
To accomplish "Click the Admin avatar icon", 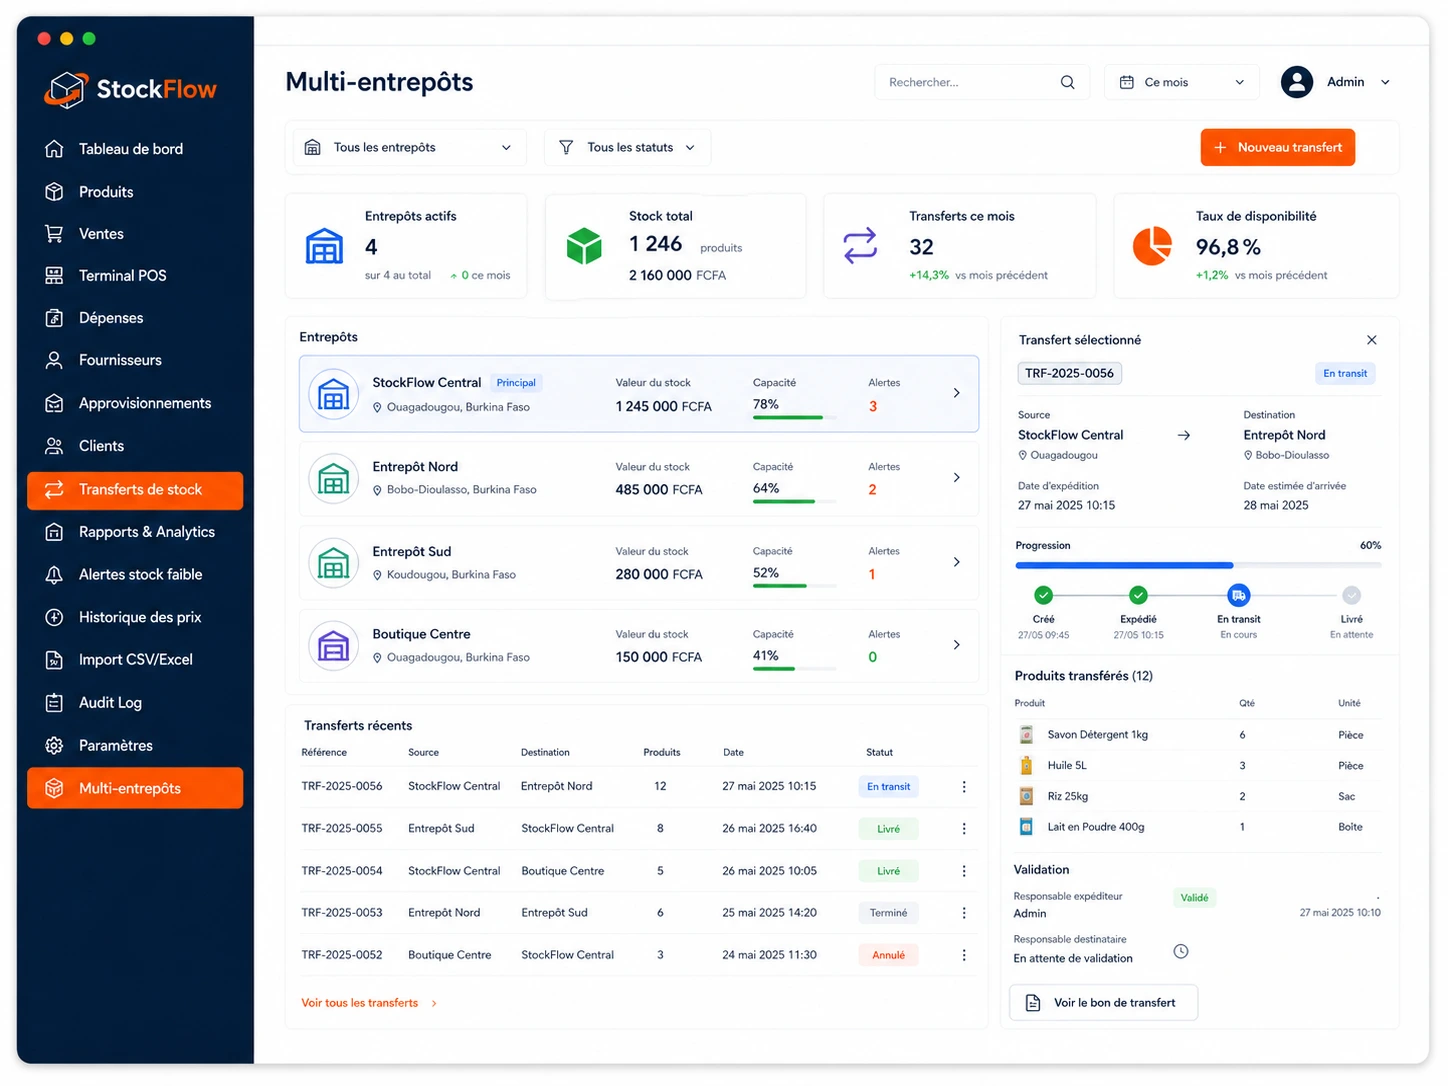I will [x=1297, y=82].
